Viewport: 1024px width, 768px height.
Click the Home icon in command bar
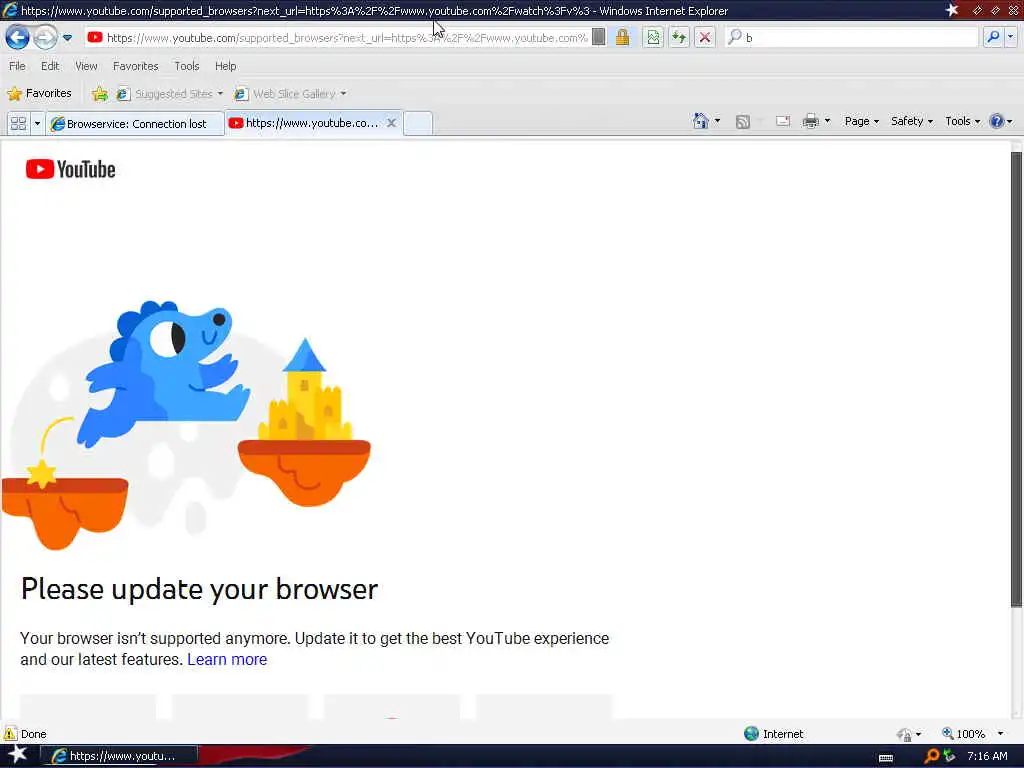(701, 121)
